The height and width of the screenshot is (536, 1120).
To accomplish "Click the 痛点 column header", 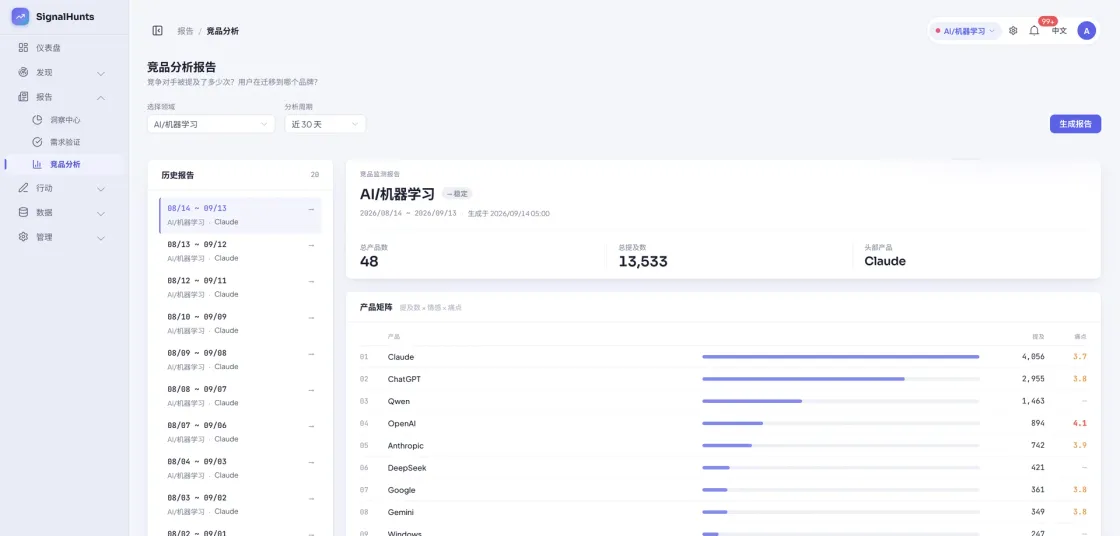I will tap(1080, 336).
